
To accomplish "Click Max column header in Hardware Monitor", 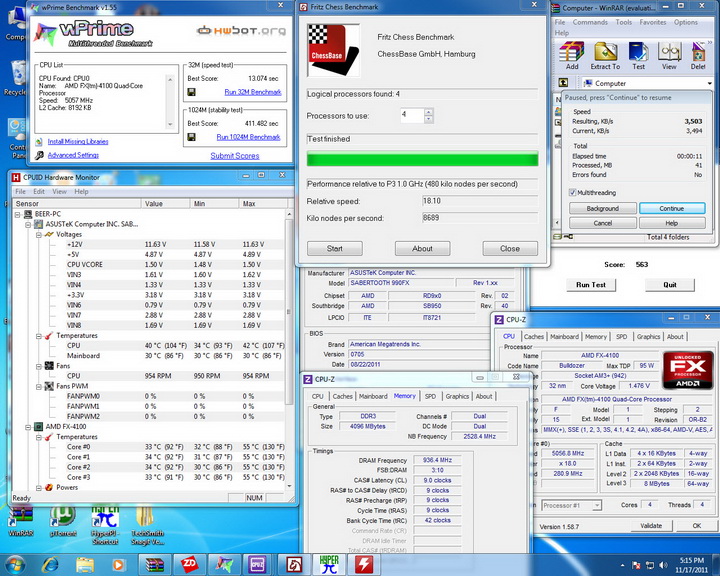I will [263, 203].
